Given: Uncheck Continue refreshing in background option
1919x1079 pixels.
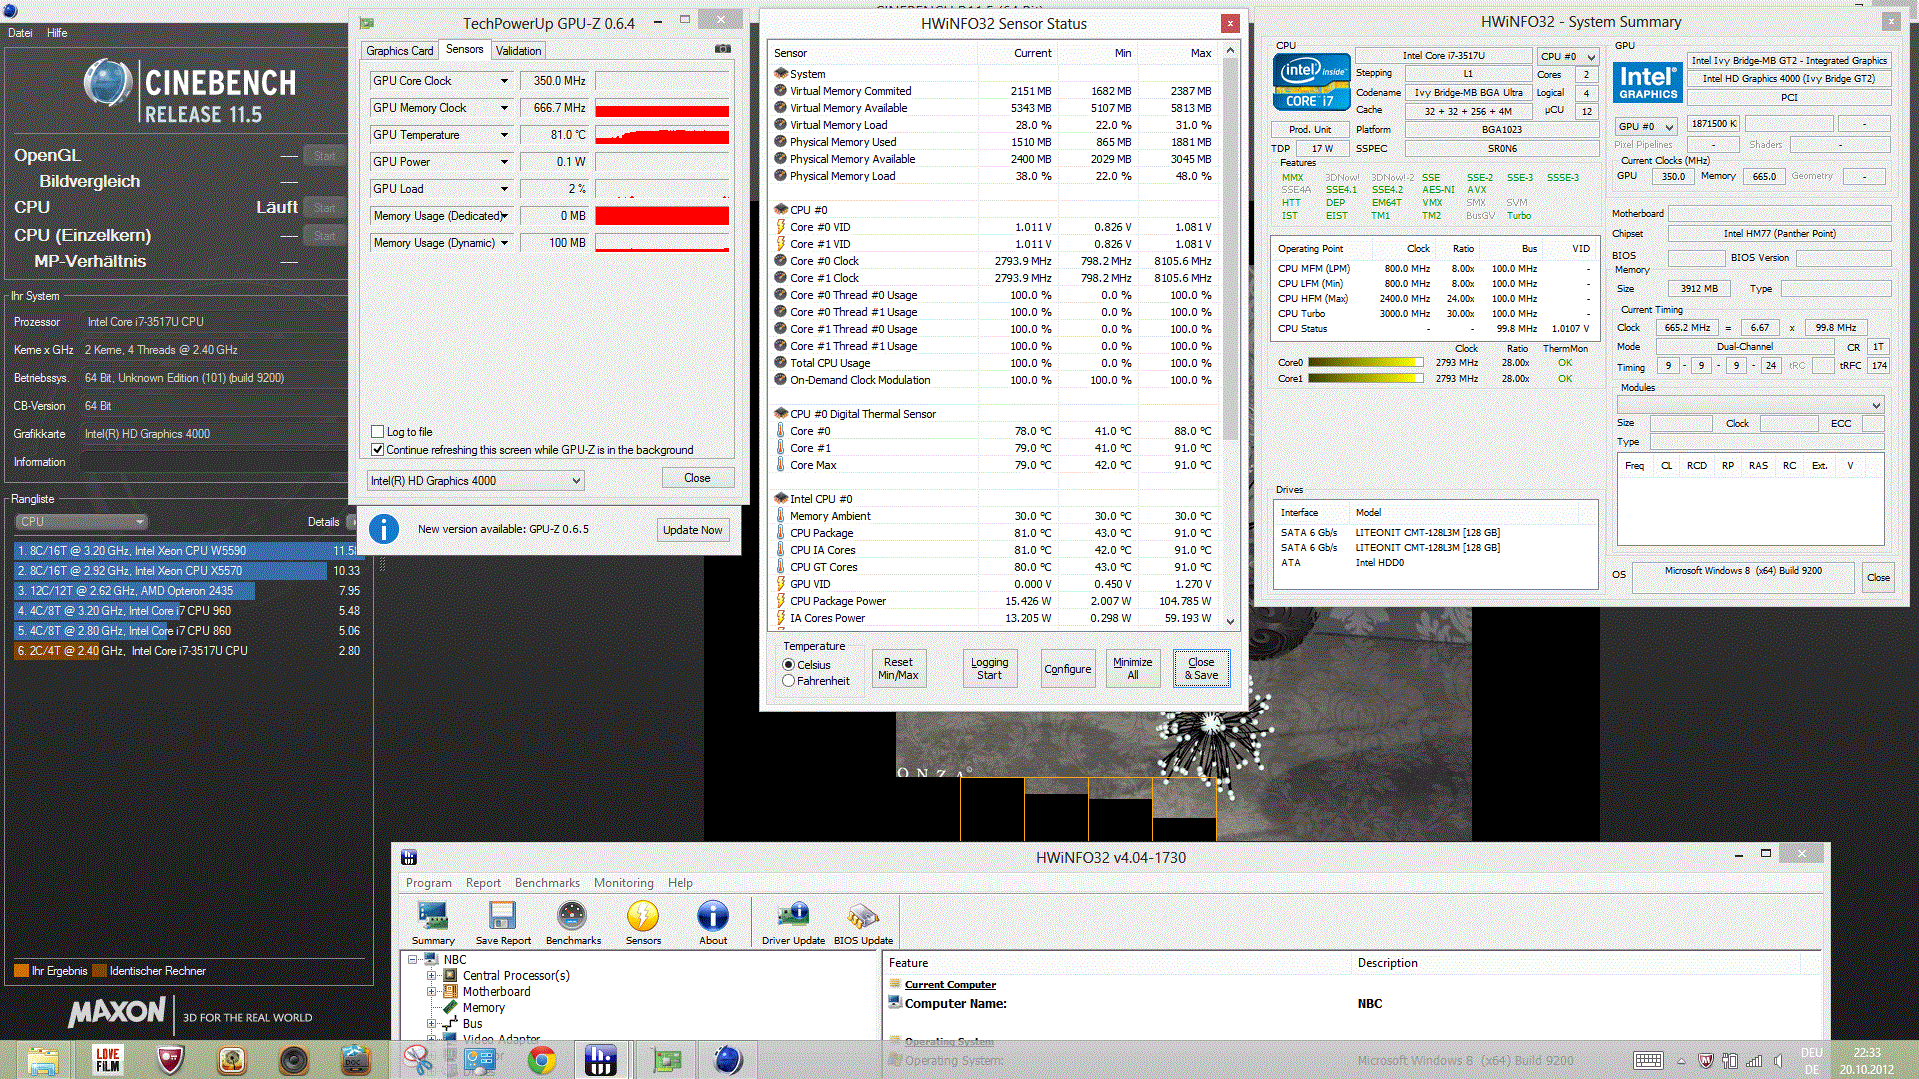Looking at the screenshot, I should click(x=377, y=450).
